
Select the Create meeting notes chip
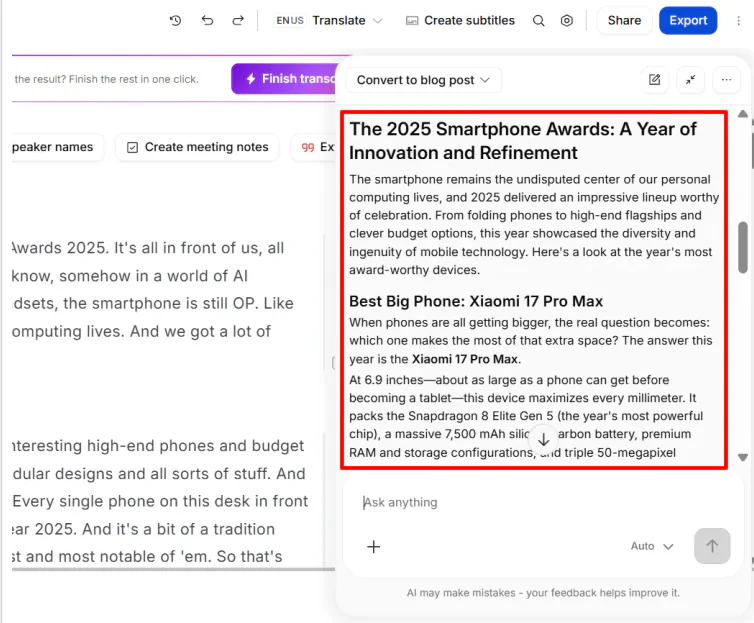[198, 147]
